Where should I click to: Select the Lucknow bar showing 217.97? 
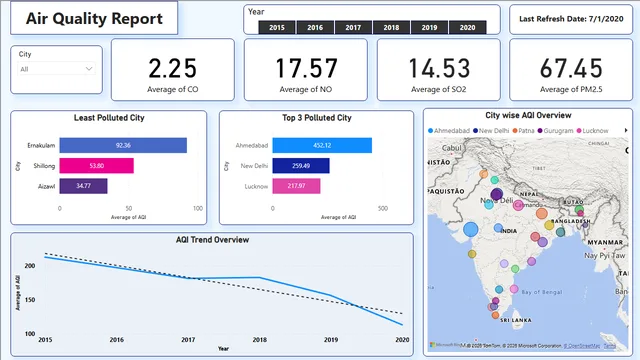coord(296,186)
